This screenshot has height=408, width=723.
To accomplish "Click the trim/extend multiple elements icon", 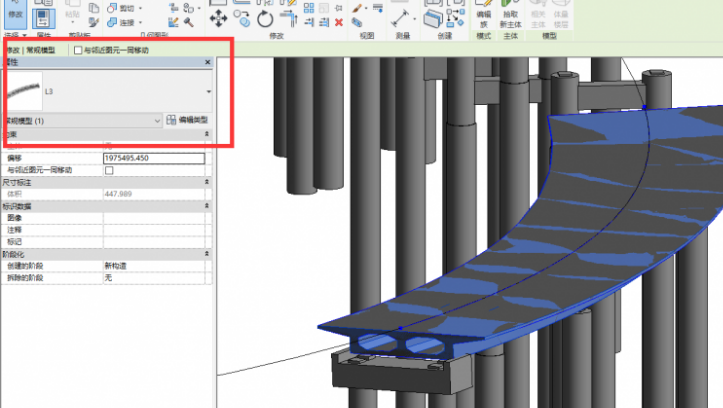I will (324, 22).
